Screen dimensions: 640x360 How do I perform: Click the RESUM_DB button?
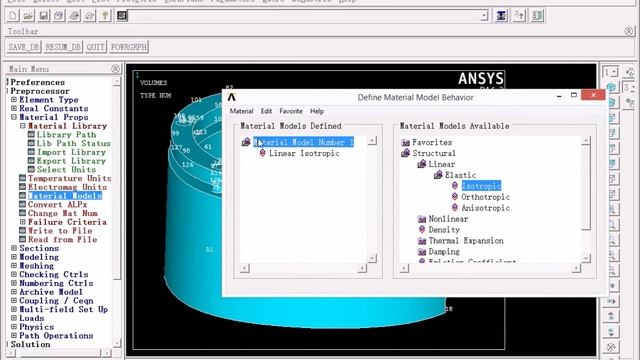pos(63,47)
